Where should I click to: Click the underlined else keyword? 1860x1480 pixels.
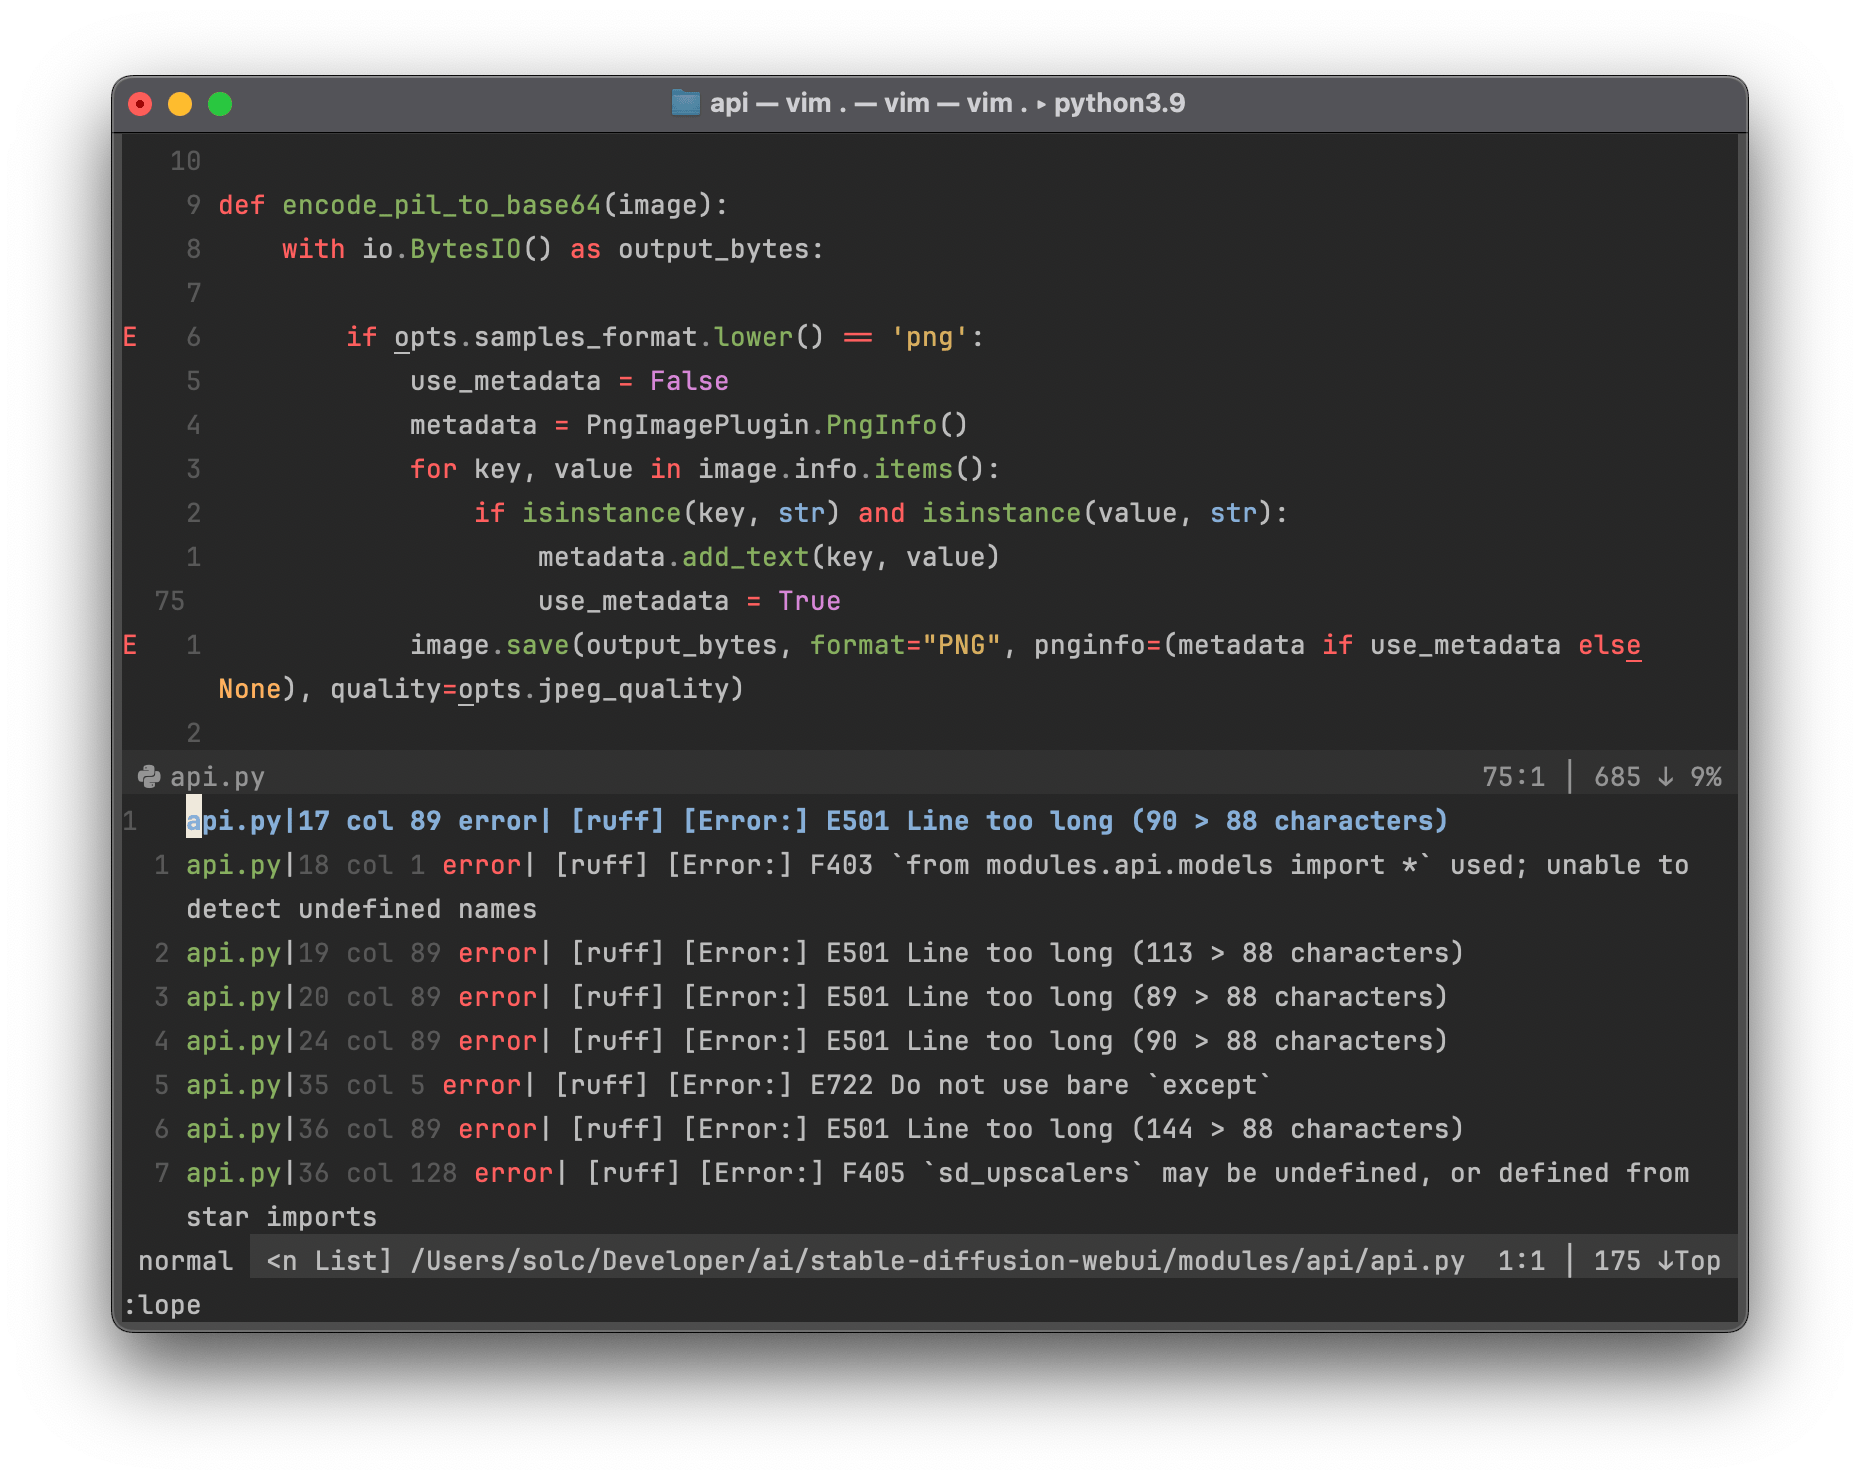tap(1609, 645)
